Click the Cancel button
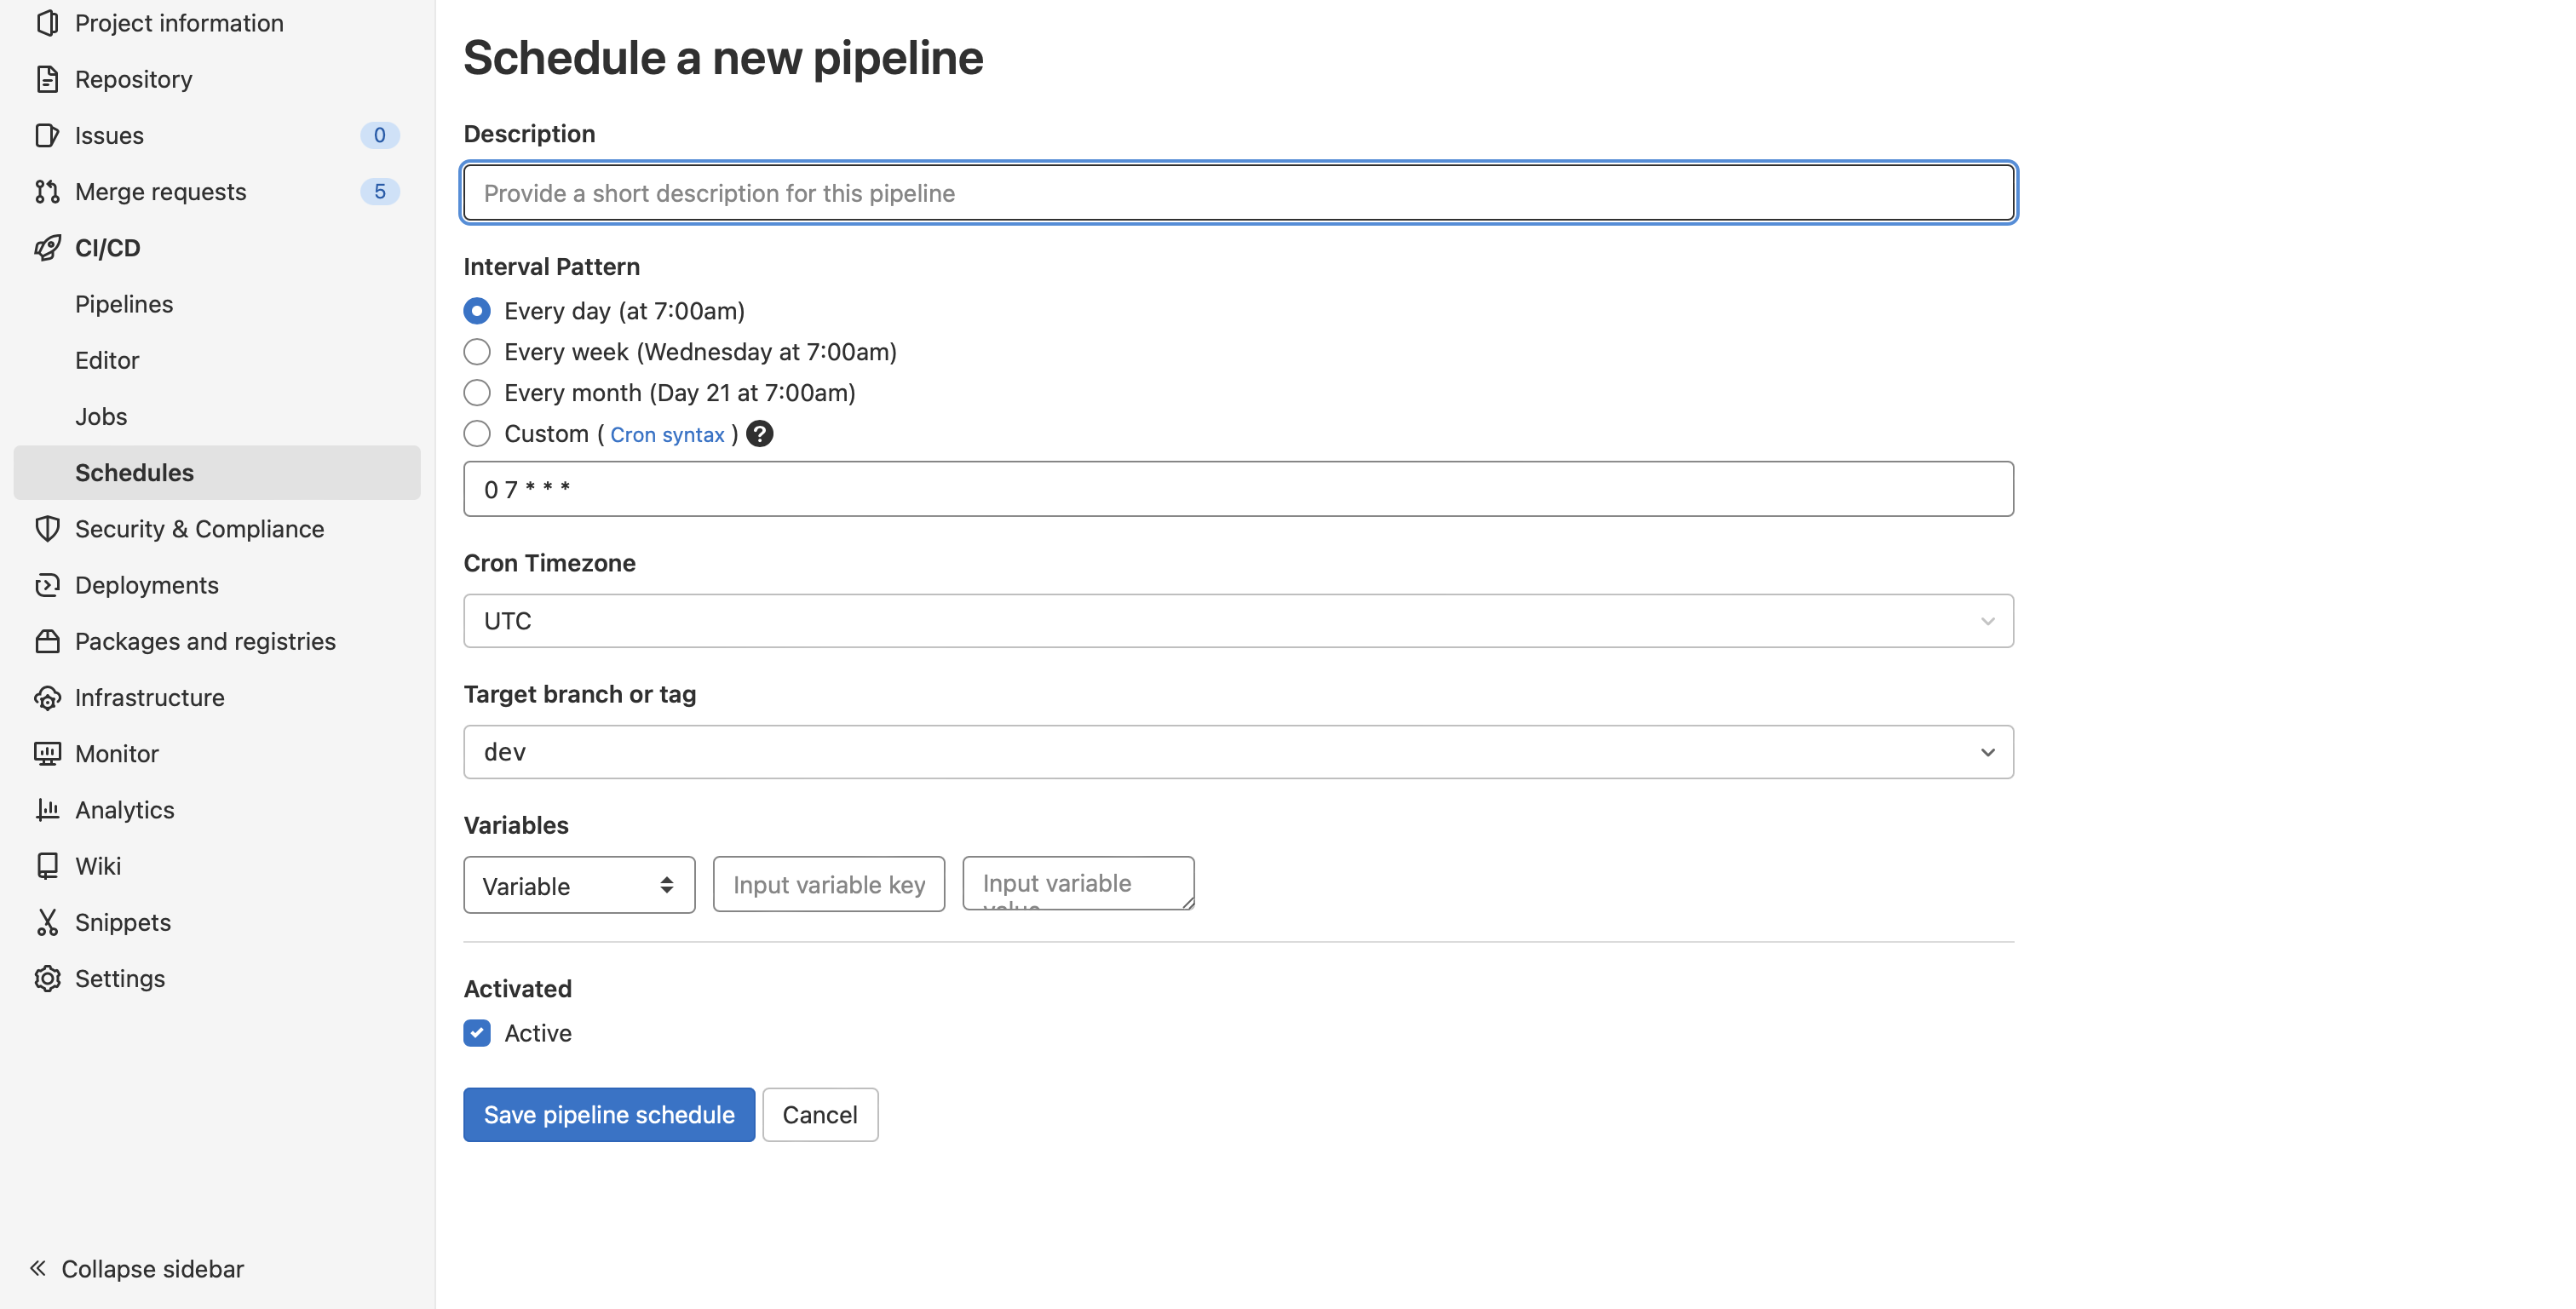2576x1309 pixels. (819, 1114)
